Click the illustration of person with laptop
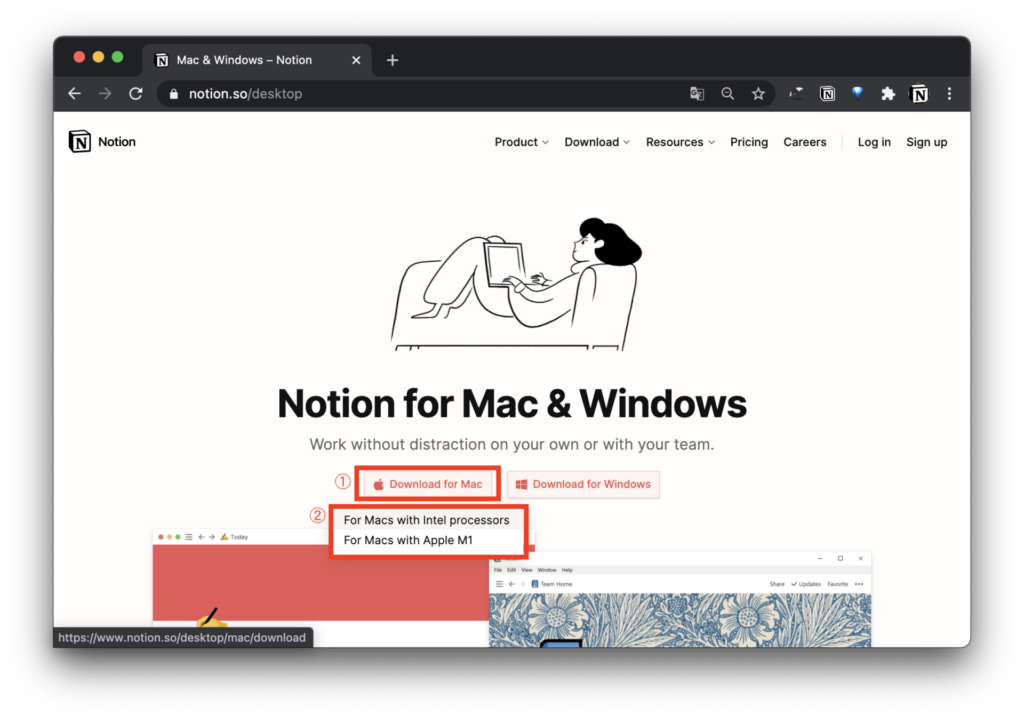Image resolution: width=1024 pixels, height=718 pixels. tap(516, 284)
